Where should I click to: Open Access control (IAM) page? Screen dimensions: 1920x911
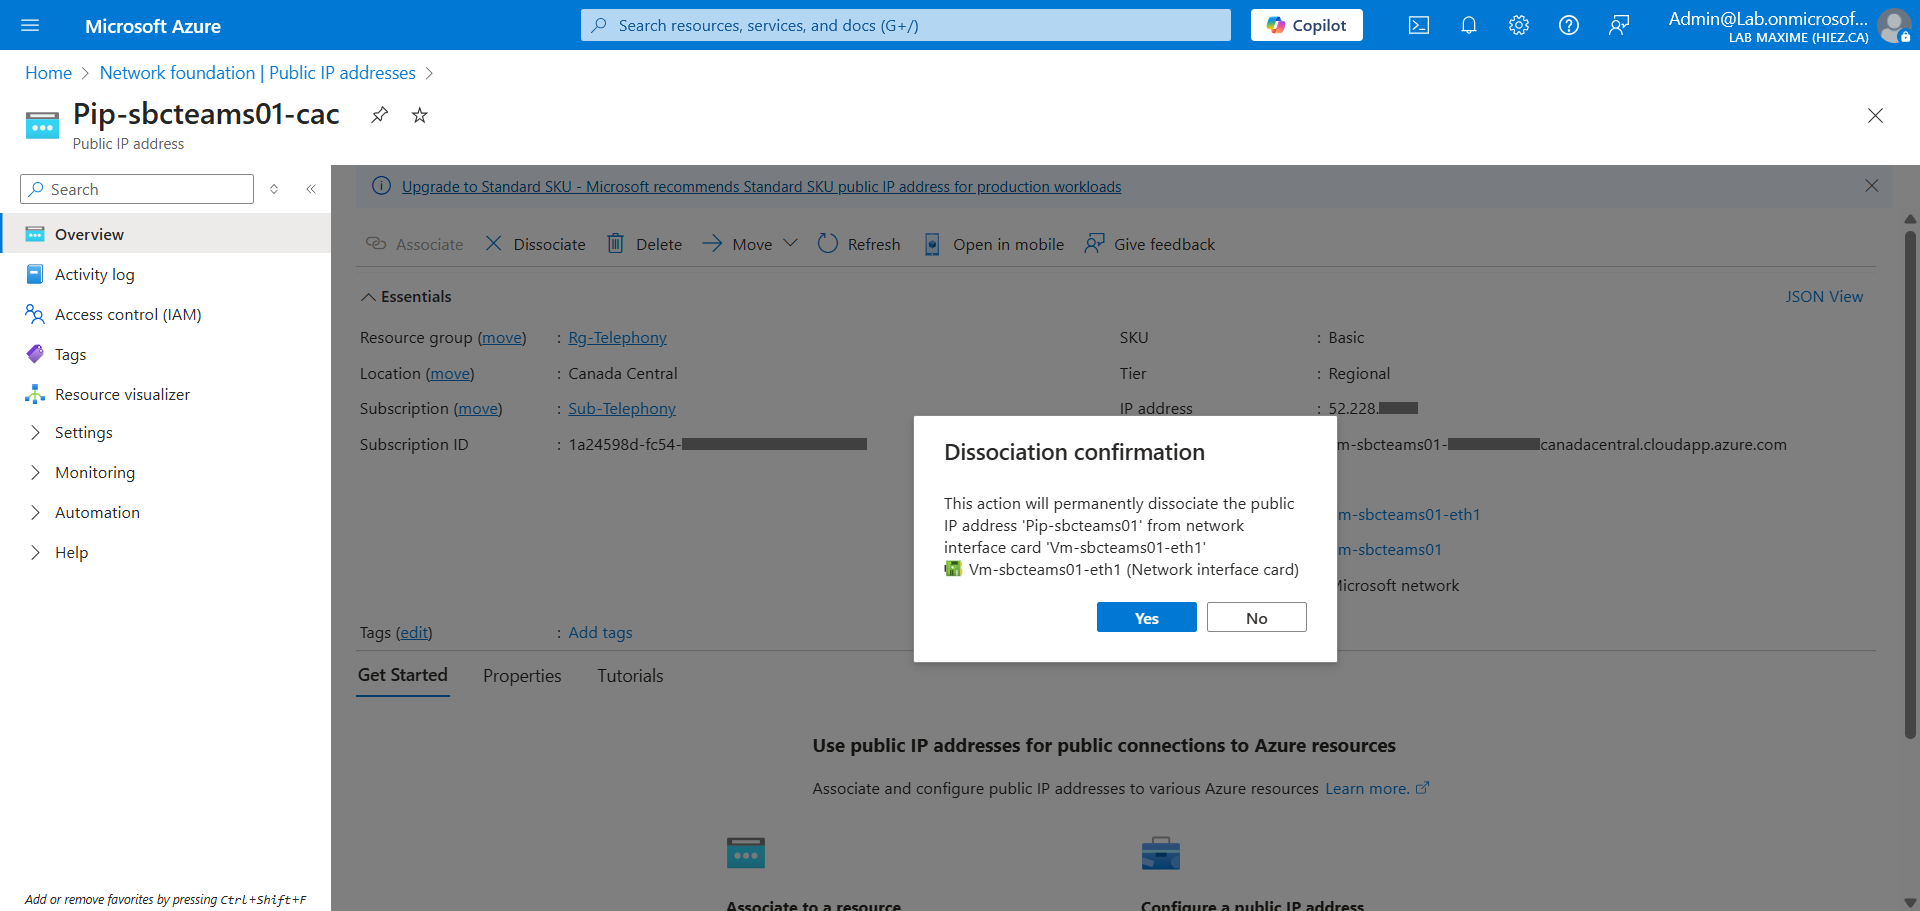[x=128, y=314]
